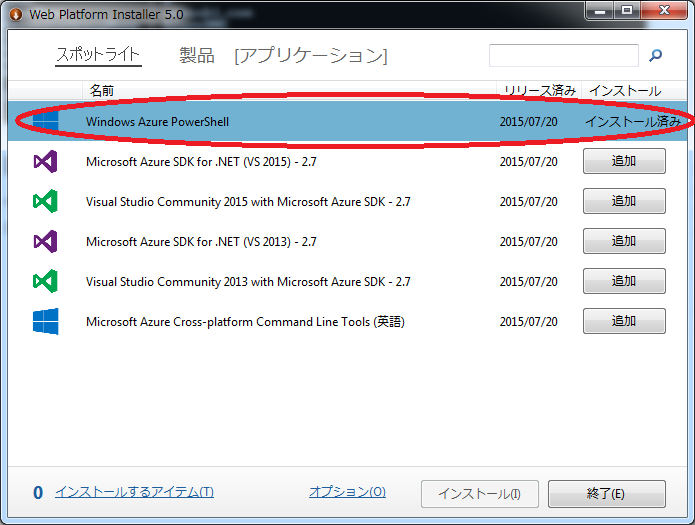Image resolution: width=695 pixels, height=525 pixels.
Task: Click the Visual Studio Community 2015 icon
Action: point(45,201)
